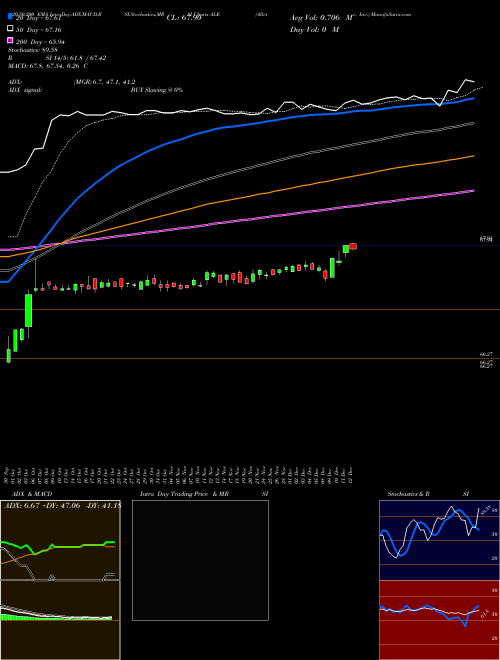Click the 'SI 14/3: 61.8 / 67.42' text
The width and height of the screenshot is (500, 660).
pyautogui.click(x=76, y=58)
